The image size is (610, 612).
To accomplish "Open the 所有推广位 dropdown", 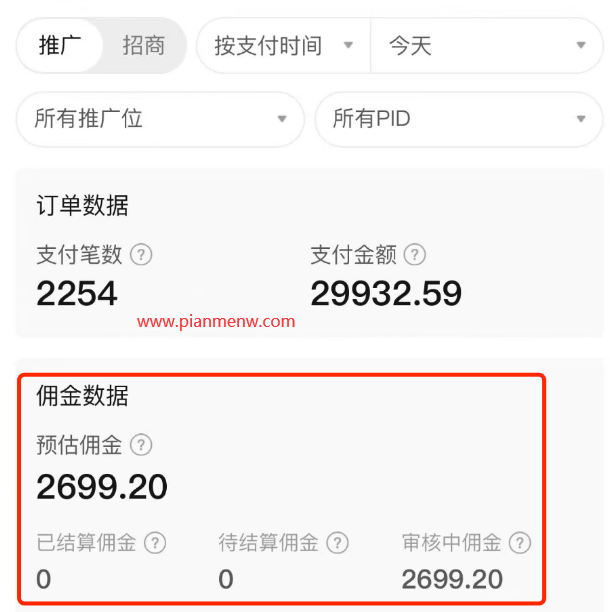I will tap(160, 119).
